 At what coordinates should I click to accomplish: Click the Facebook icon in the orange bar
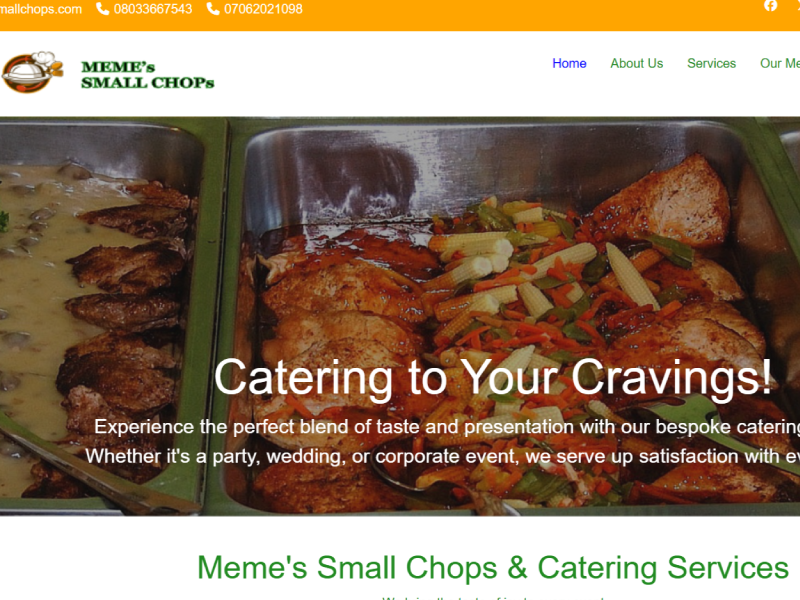click(x=770, y=6)
